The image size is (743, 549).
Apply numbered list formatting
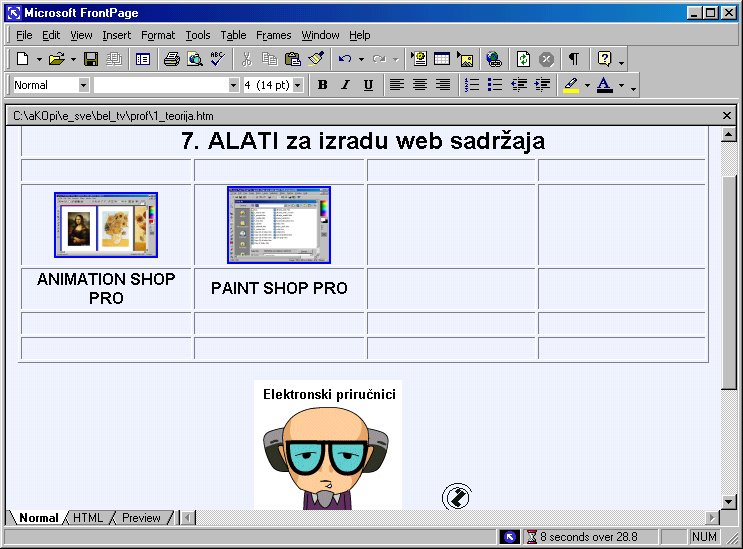pyautogui.click(x=472, y=85)
